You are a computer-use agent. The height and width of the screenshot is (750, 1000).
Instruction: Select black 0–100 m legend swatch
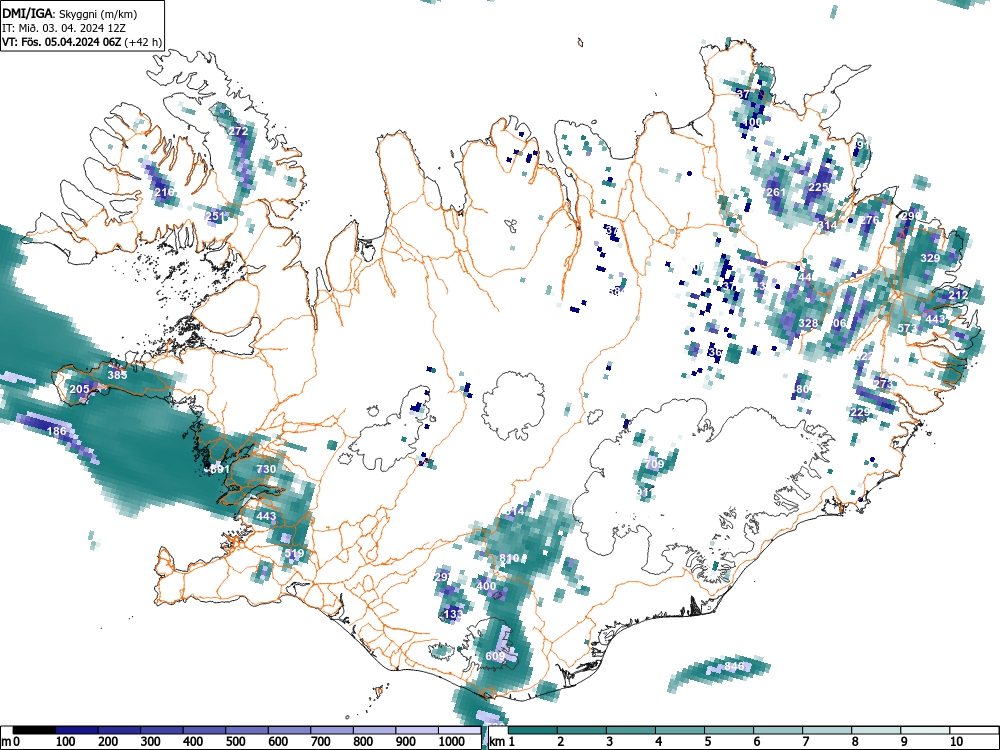pyautogui.click(x=34, y=730)
